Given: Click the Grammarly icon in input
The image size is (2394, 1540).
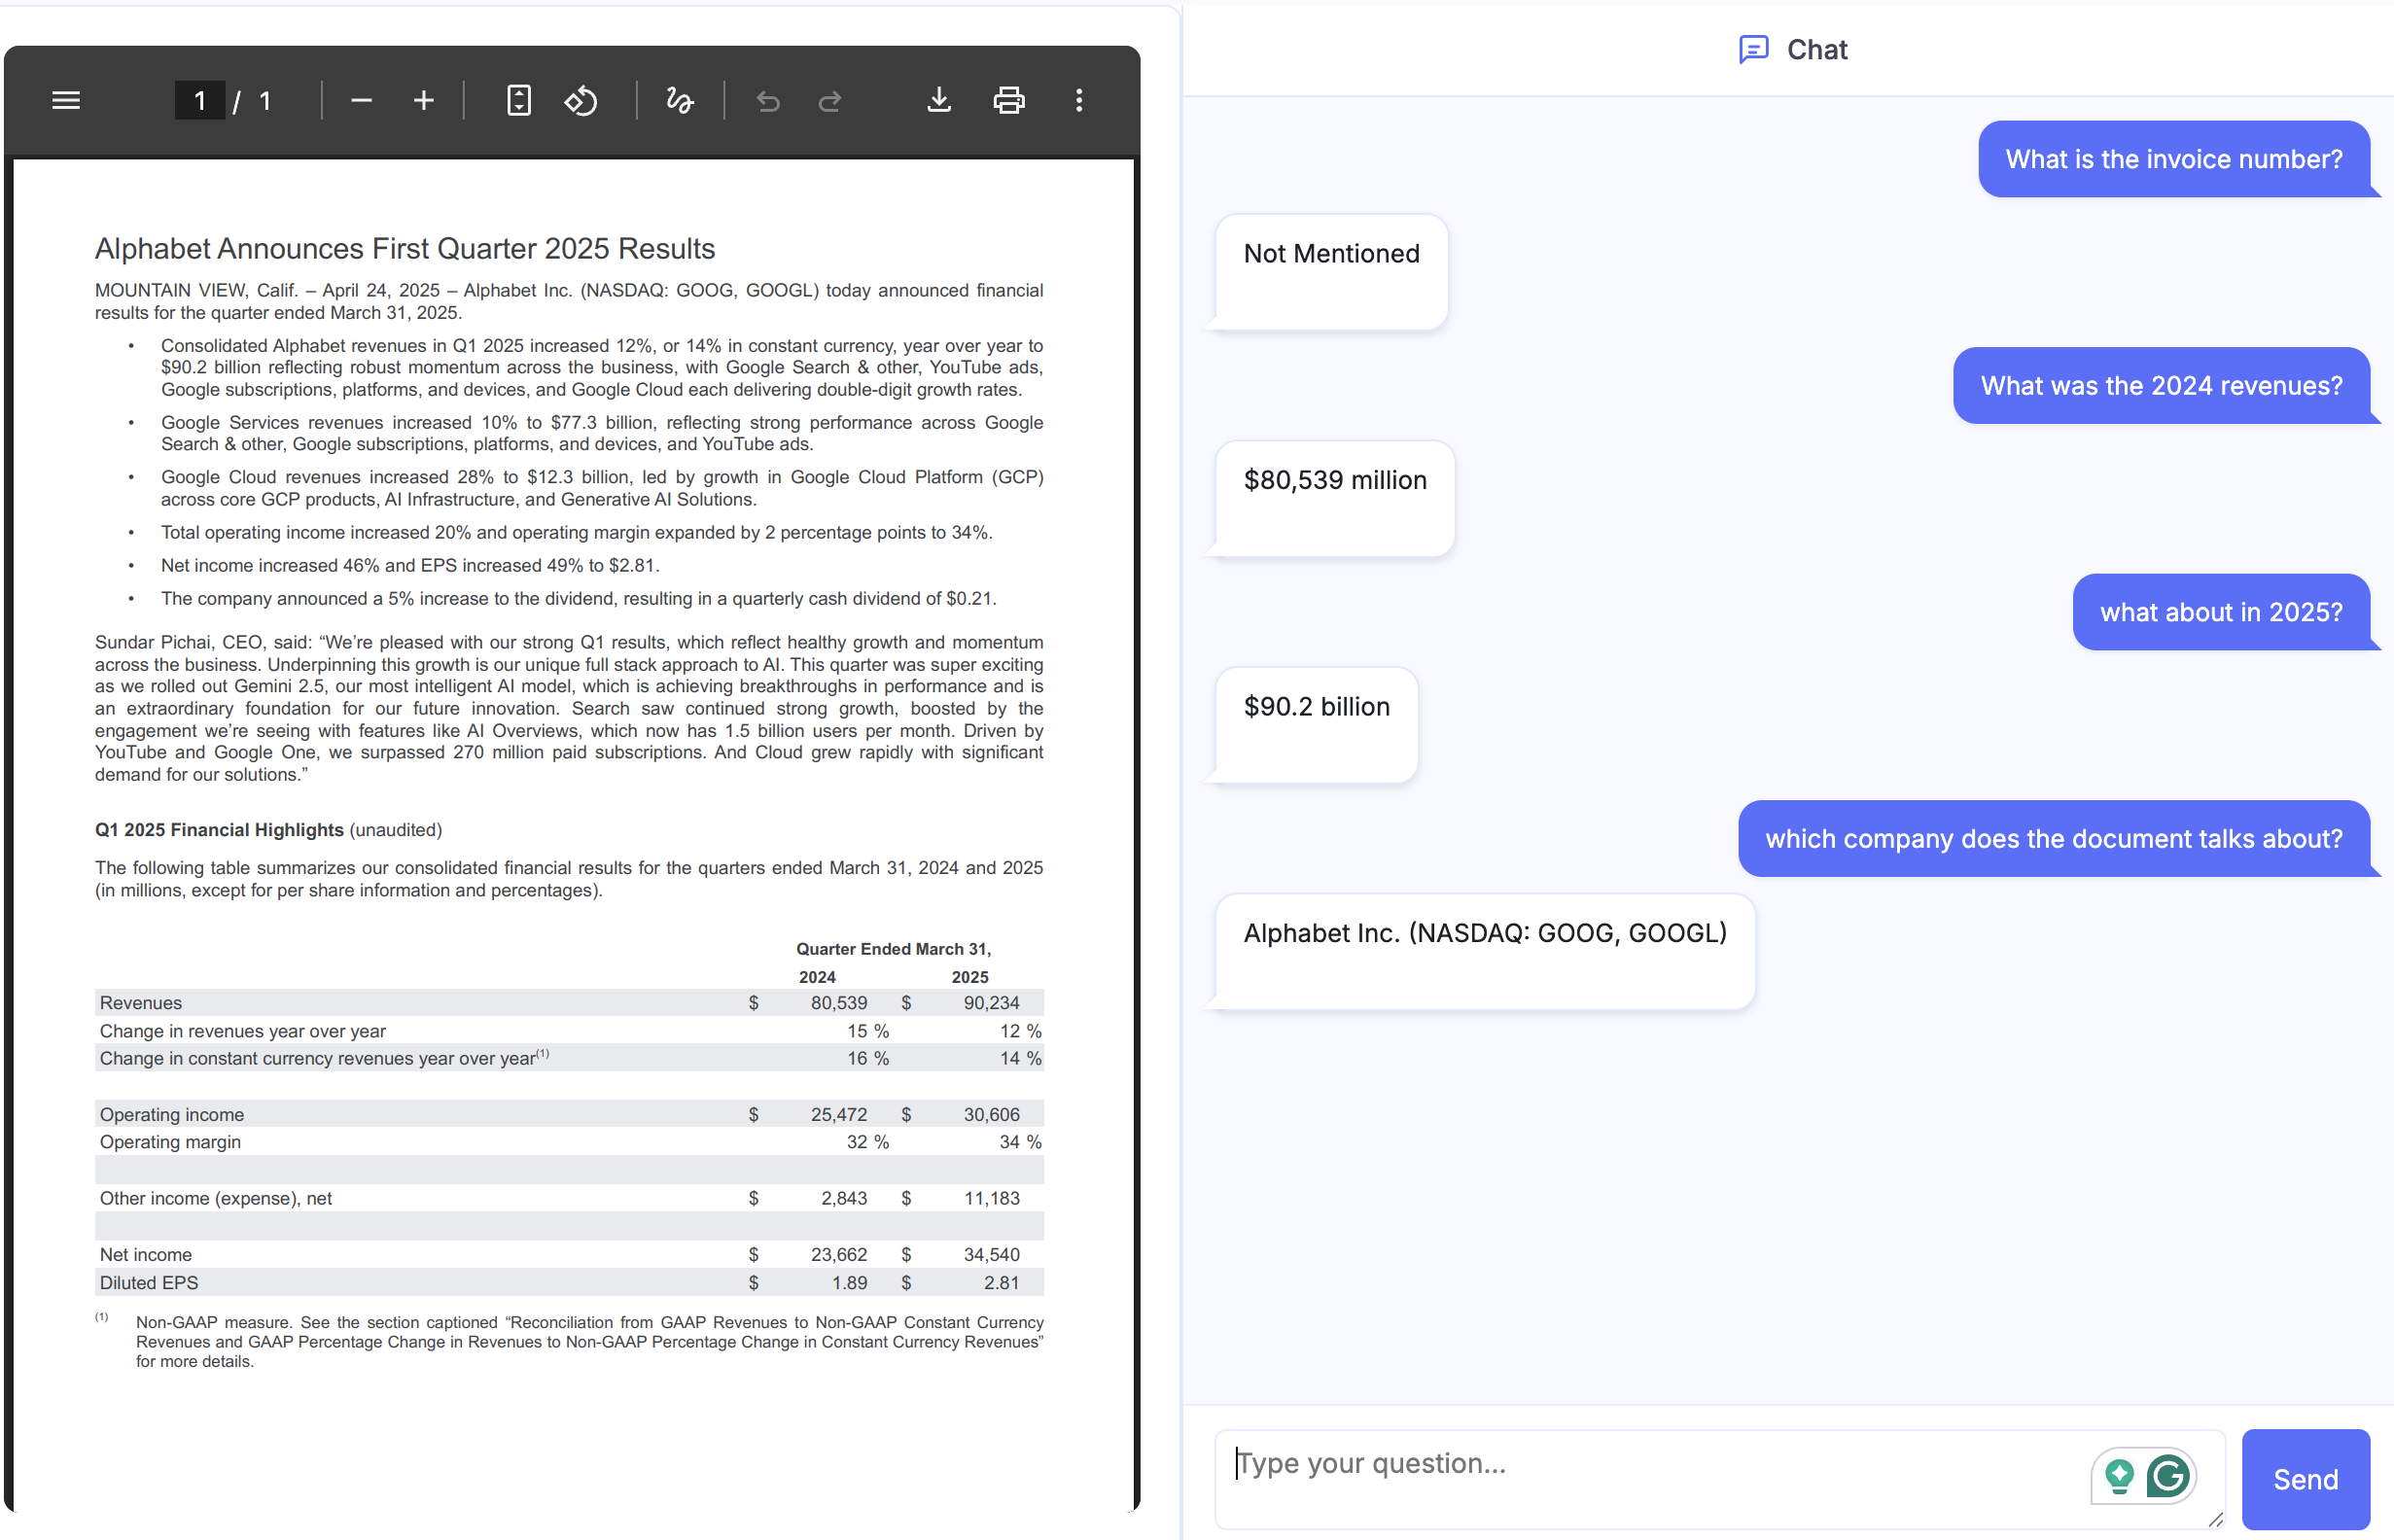Looking at the screenshot, I should [2168, 1476].
